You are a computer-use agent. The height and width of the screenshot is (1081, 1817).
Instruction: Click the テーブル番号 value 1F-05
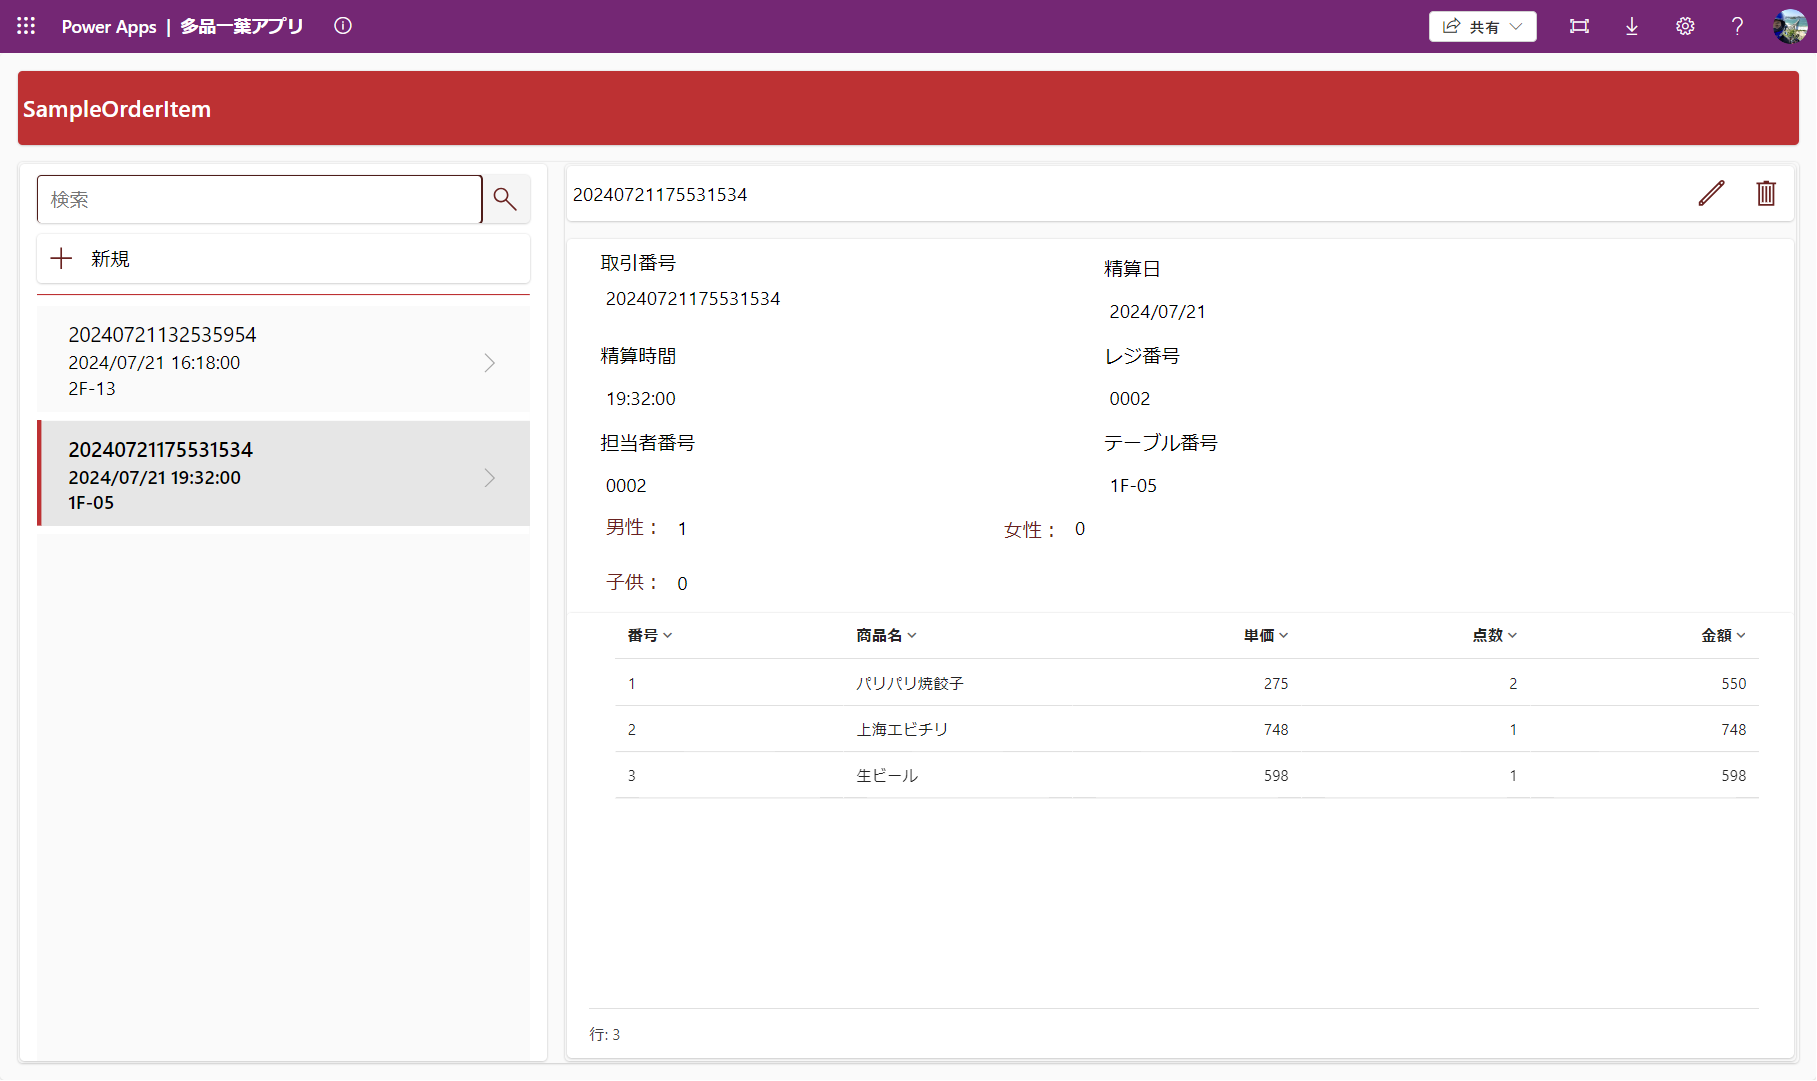point(1133,486)
